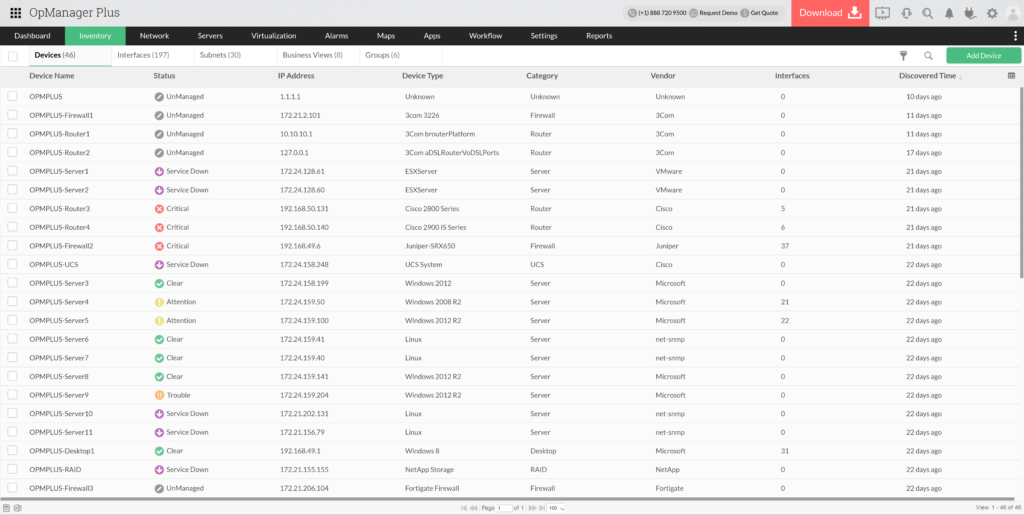Click the table search magnifier icon
This screenshot has width=1024, height=515.
coord(928,56)
